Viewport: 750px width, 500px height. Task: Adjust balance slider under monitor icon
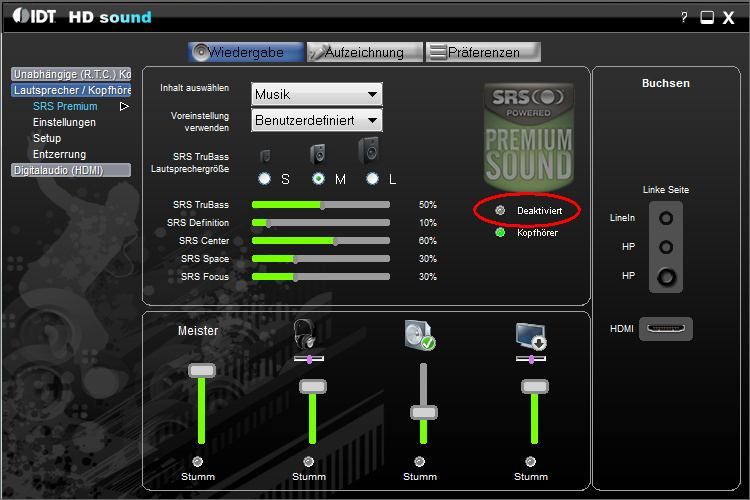pyautogui.click(x=531, y=359)
